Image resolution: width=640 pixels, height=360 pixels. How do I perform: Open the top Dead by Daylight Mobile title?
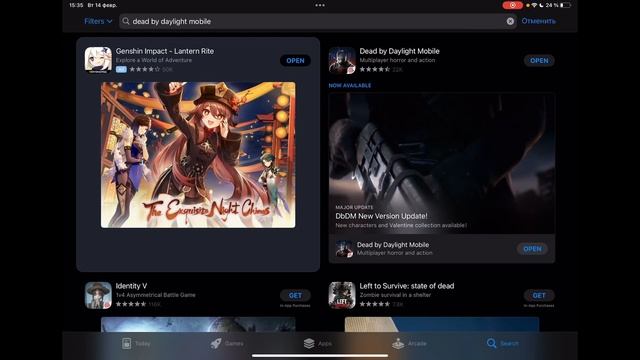tap(399, 51)
